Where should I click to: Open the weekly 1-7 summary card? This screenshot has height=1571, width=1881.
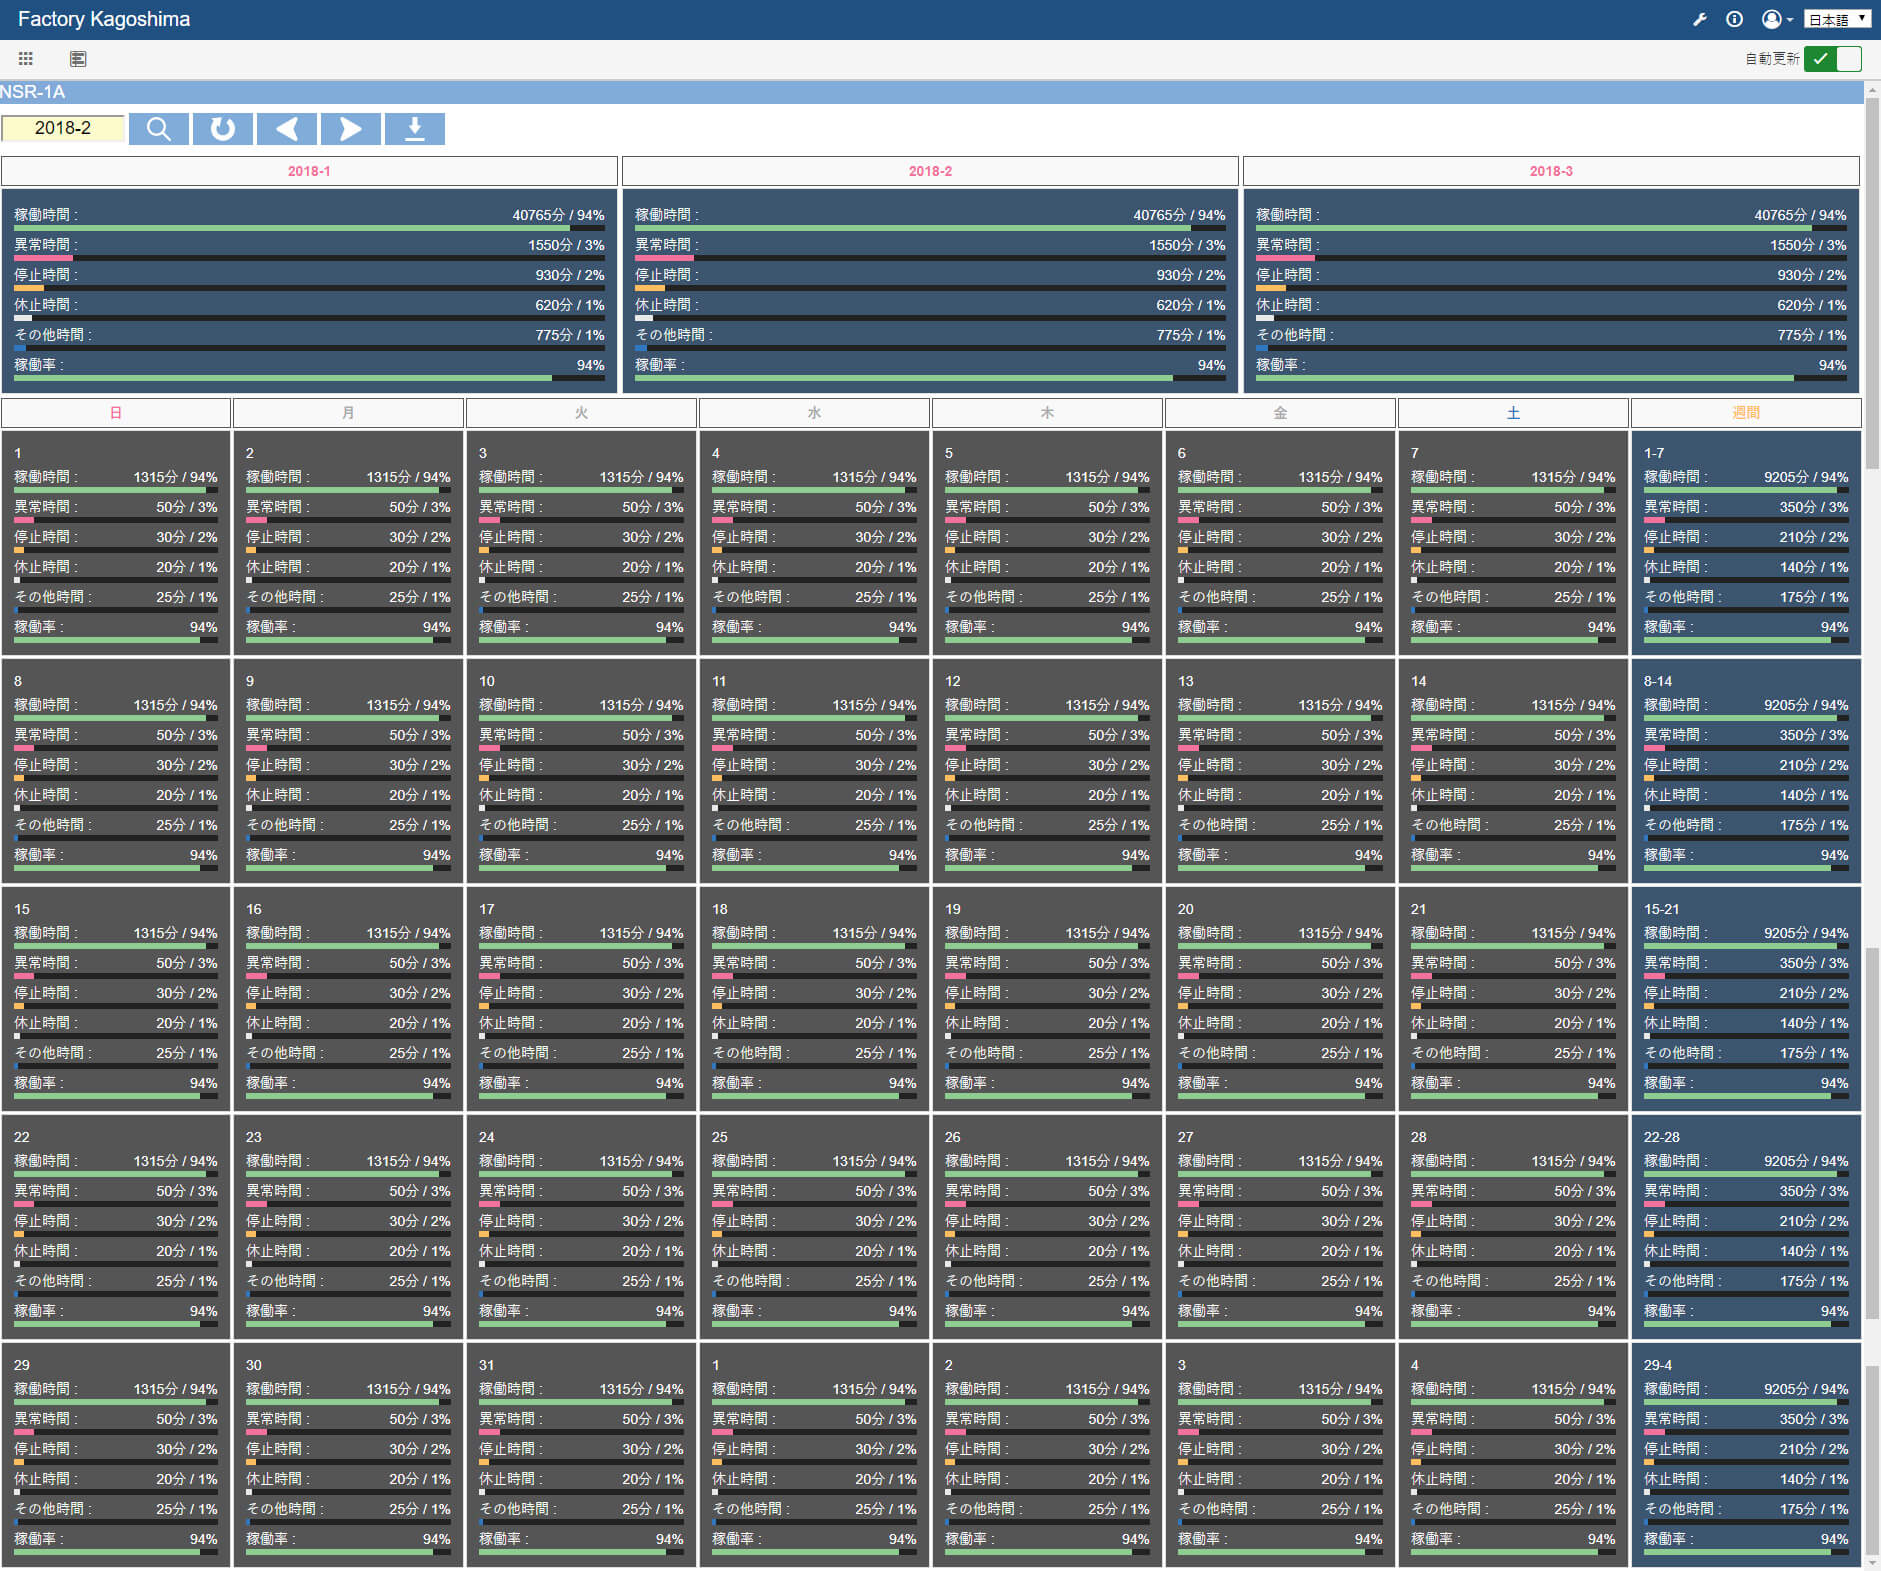1746,543
